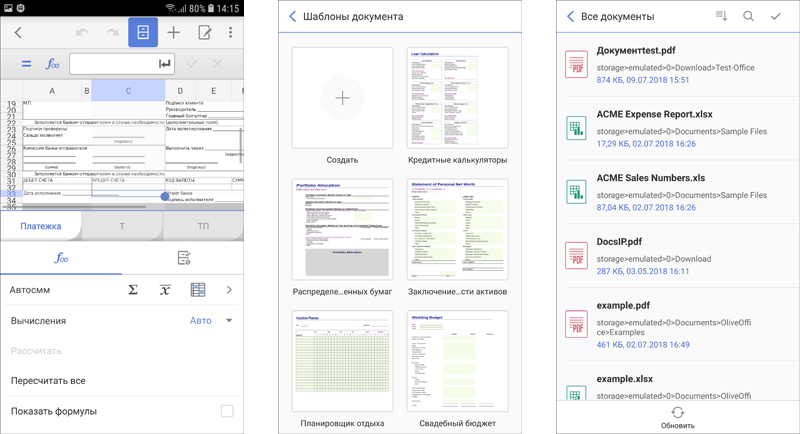The height and width of the screenshot is (434, 800).
Task: Search documents with the magnifier icon
Action: coord(748,16)
